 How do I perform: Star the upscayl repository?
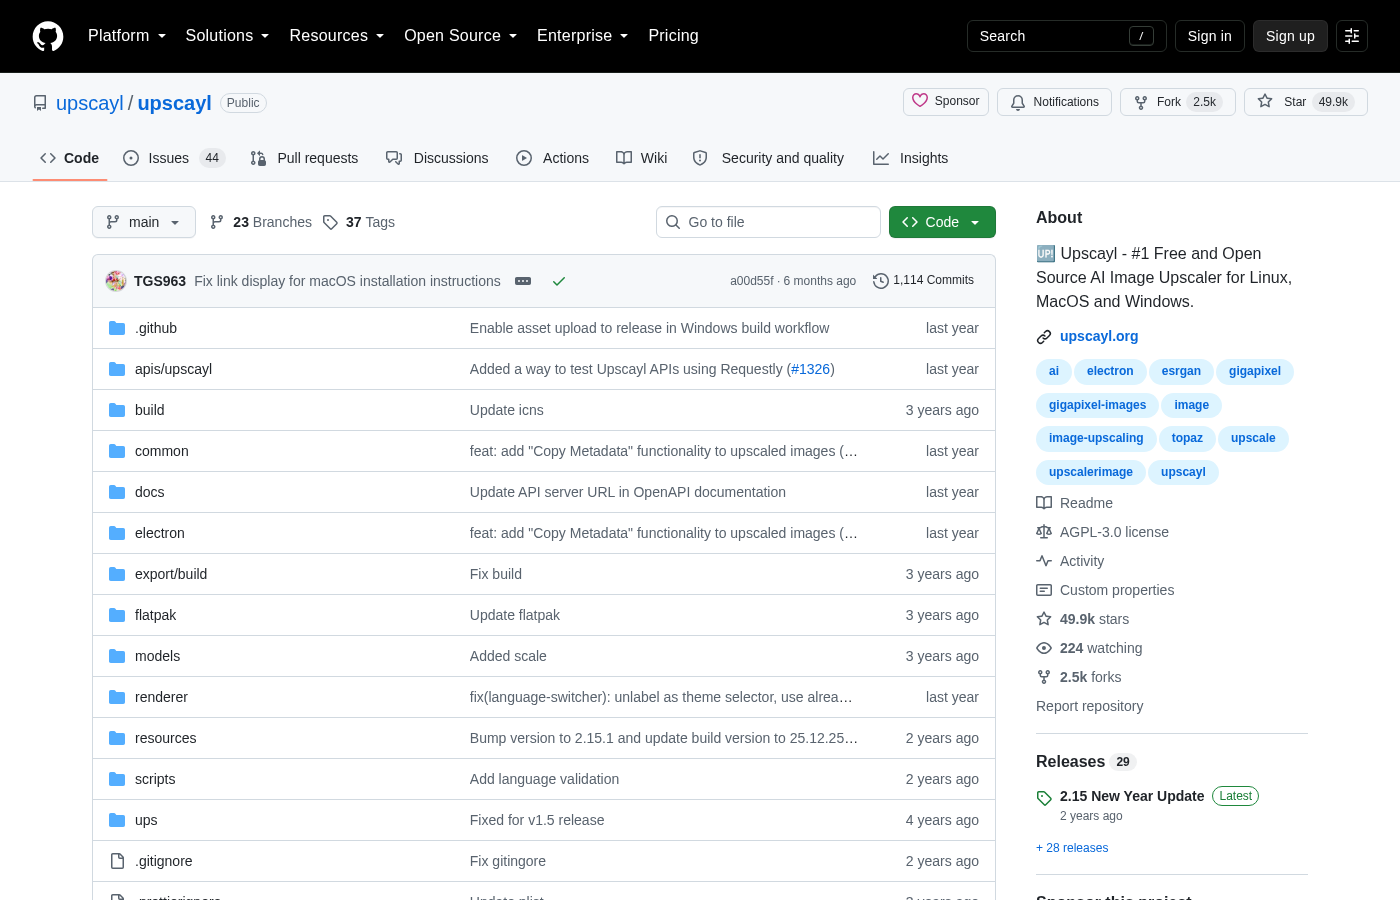pyautogui.click(x=1306, y=102)
